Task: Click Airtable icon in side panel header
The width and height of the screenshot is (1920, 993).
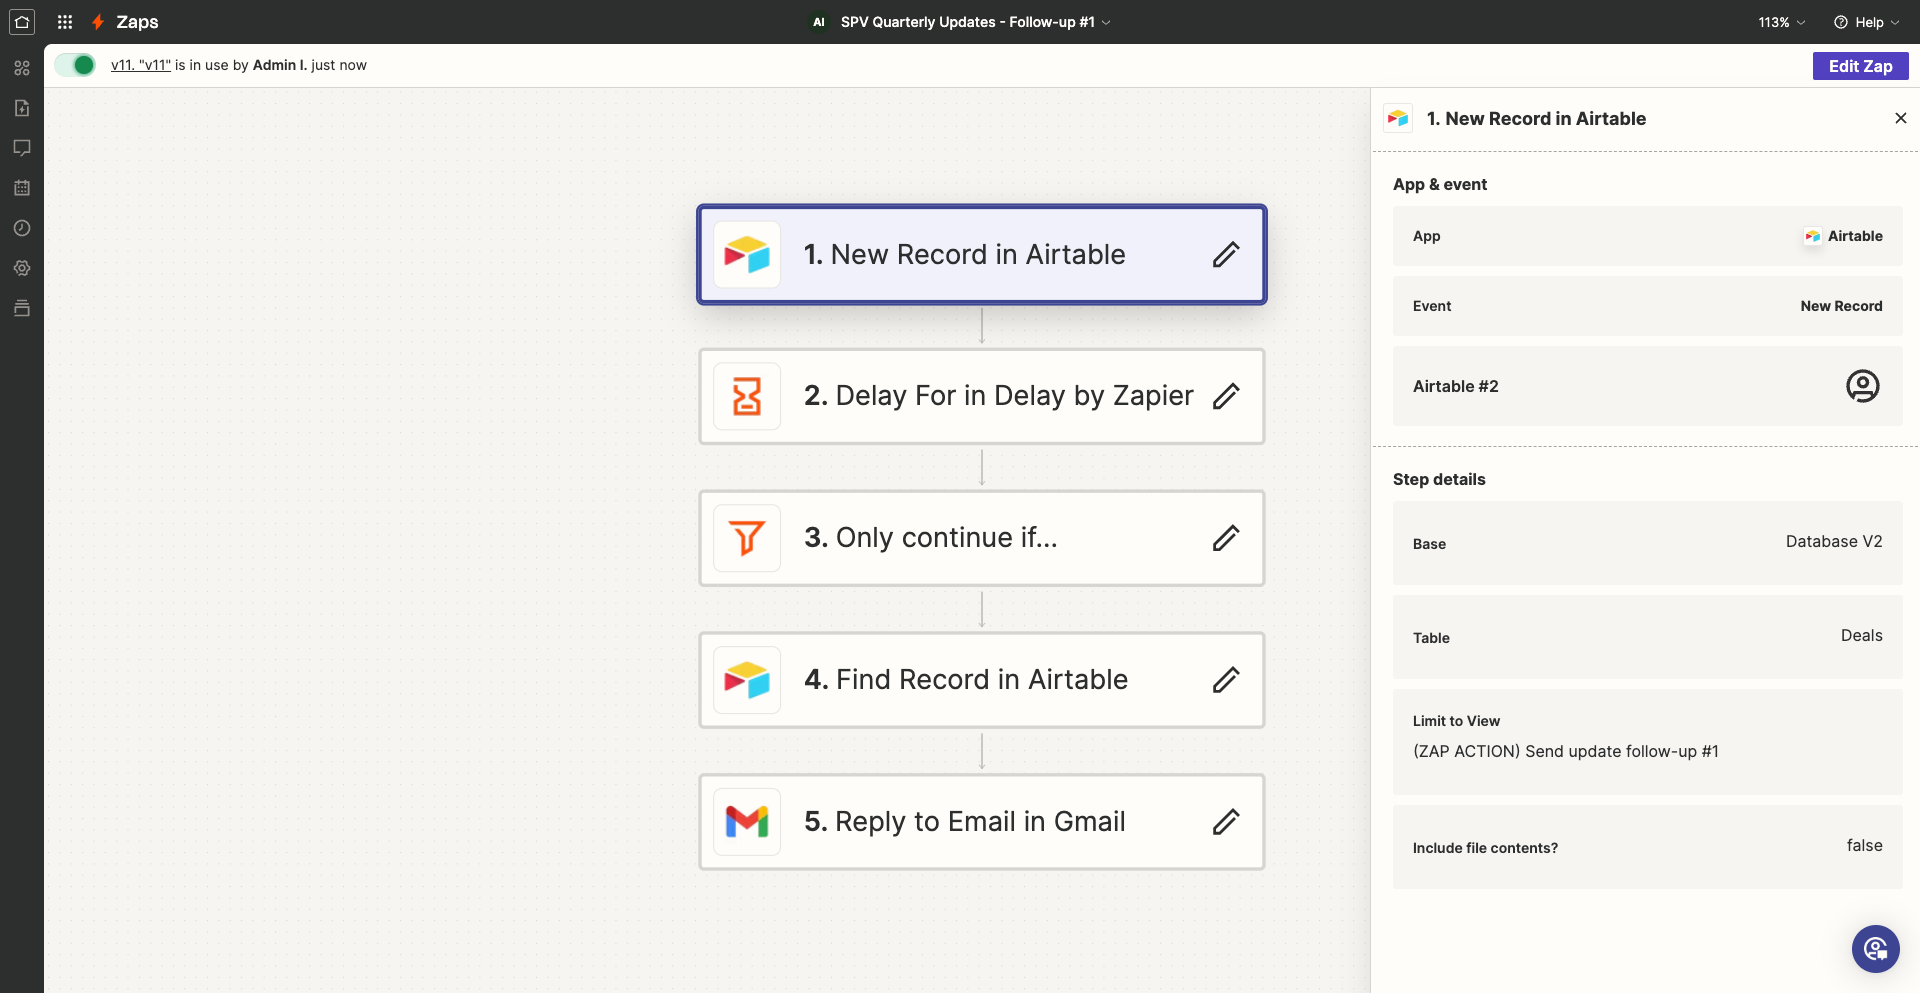Action: 1398,118
